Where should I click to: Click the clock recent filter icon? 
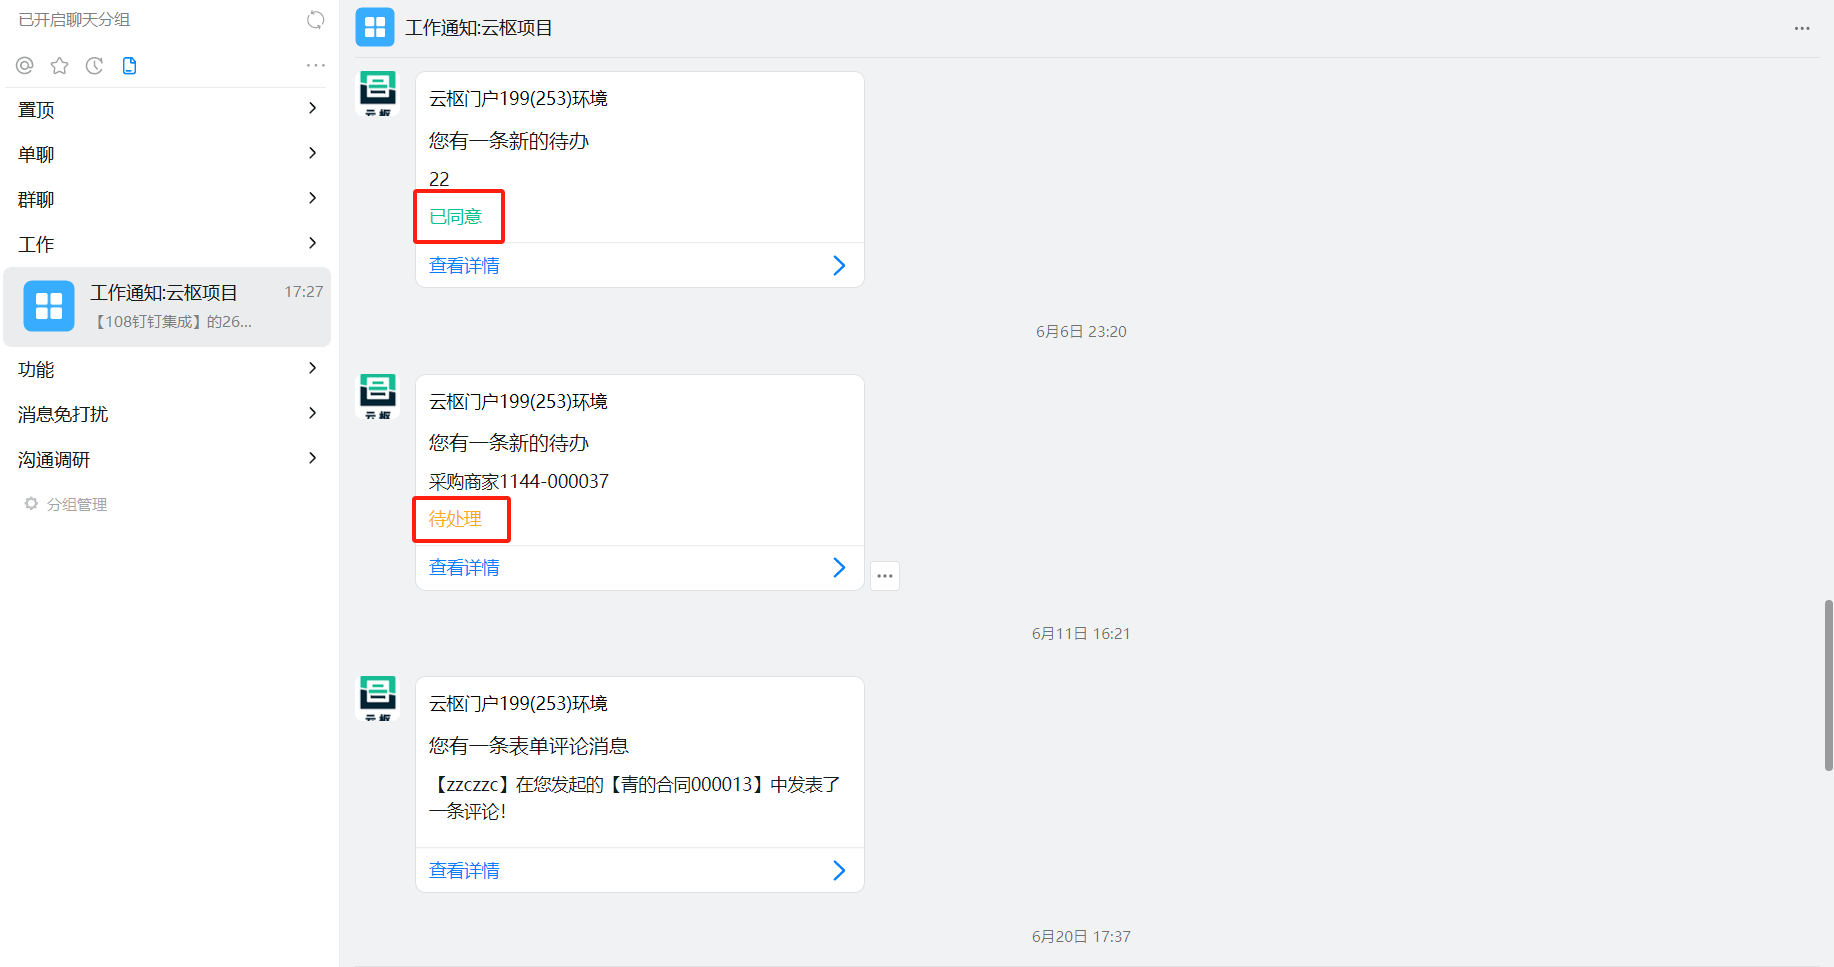[x=95, y=66]
